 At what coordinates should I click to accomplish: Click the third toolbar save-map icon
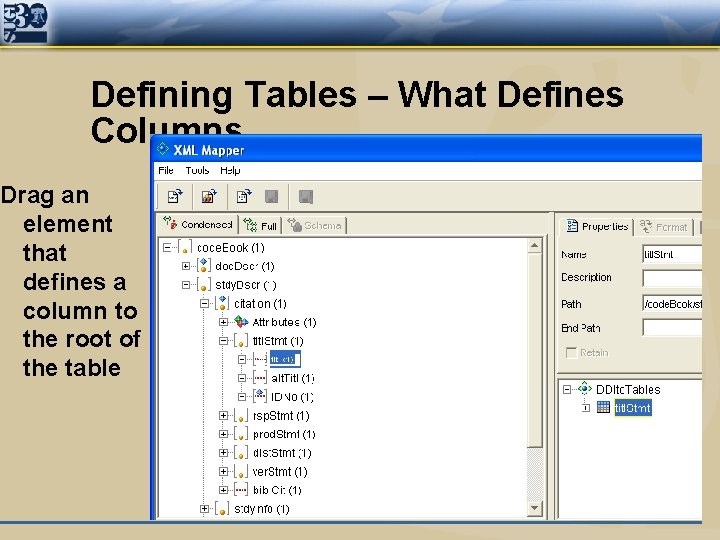(243, 197)
